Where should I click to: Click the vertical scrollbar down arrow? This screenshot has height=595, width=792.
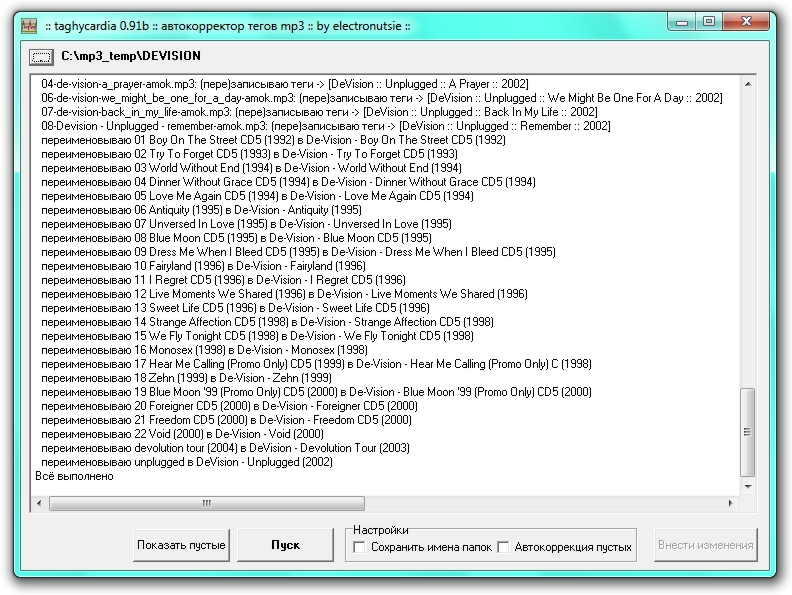748,486
